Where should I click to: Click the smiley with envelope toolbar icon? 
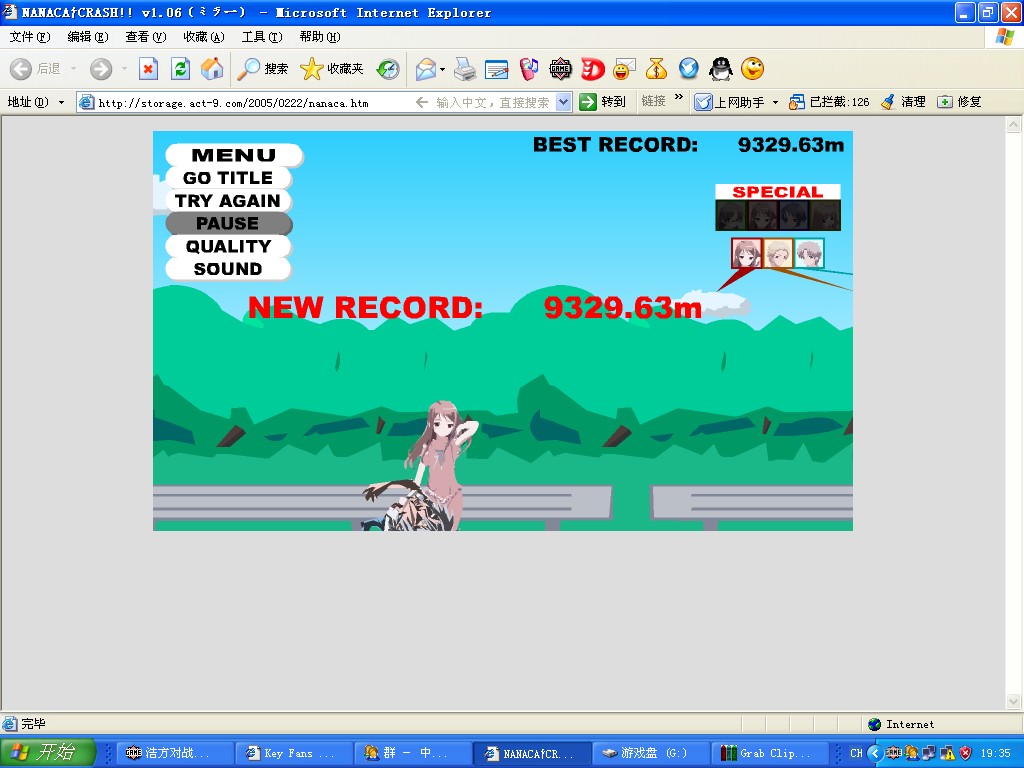(x=624, y=69)
